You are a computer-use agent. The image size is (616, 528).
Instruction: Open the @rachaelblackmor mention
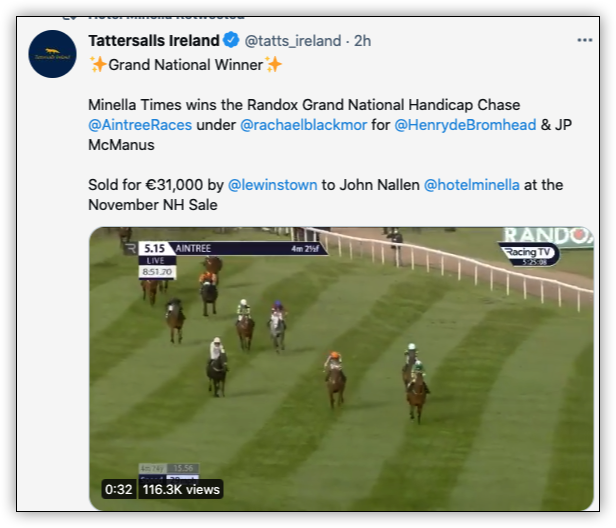pos(303,125)
